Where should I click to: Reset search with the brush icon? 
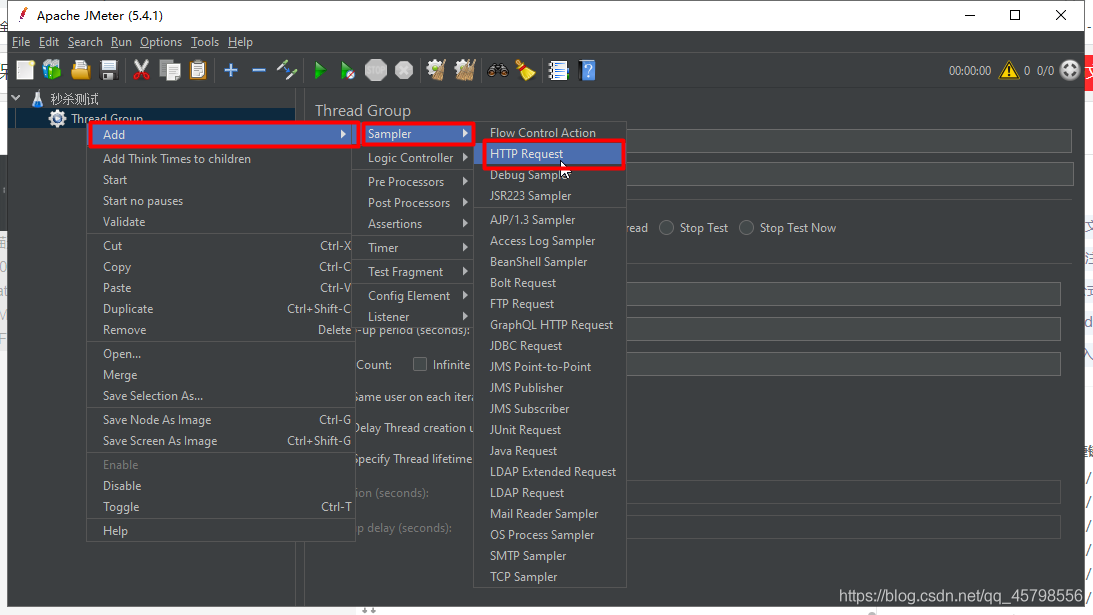[525, 70]
